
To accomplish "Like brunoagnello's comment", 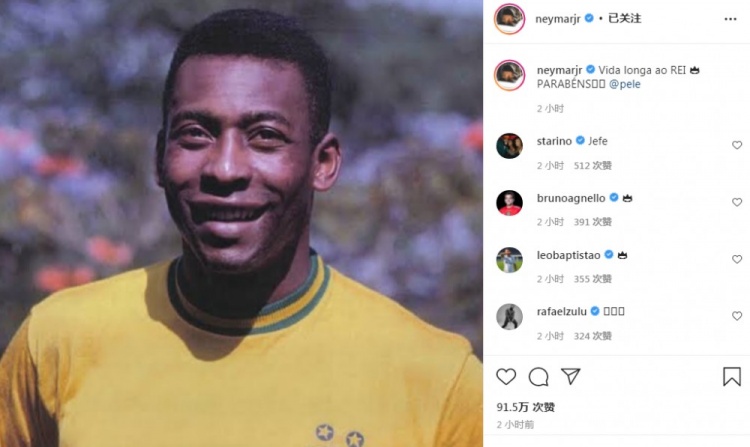I will tap(737, 202).
